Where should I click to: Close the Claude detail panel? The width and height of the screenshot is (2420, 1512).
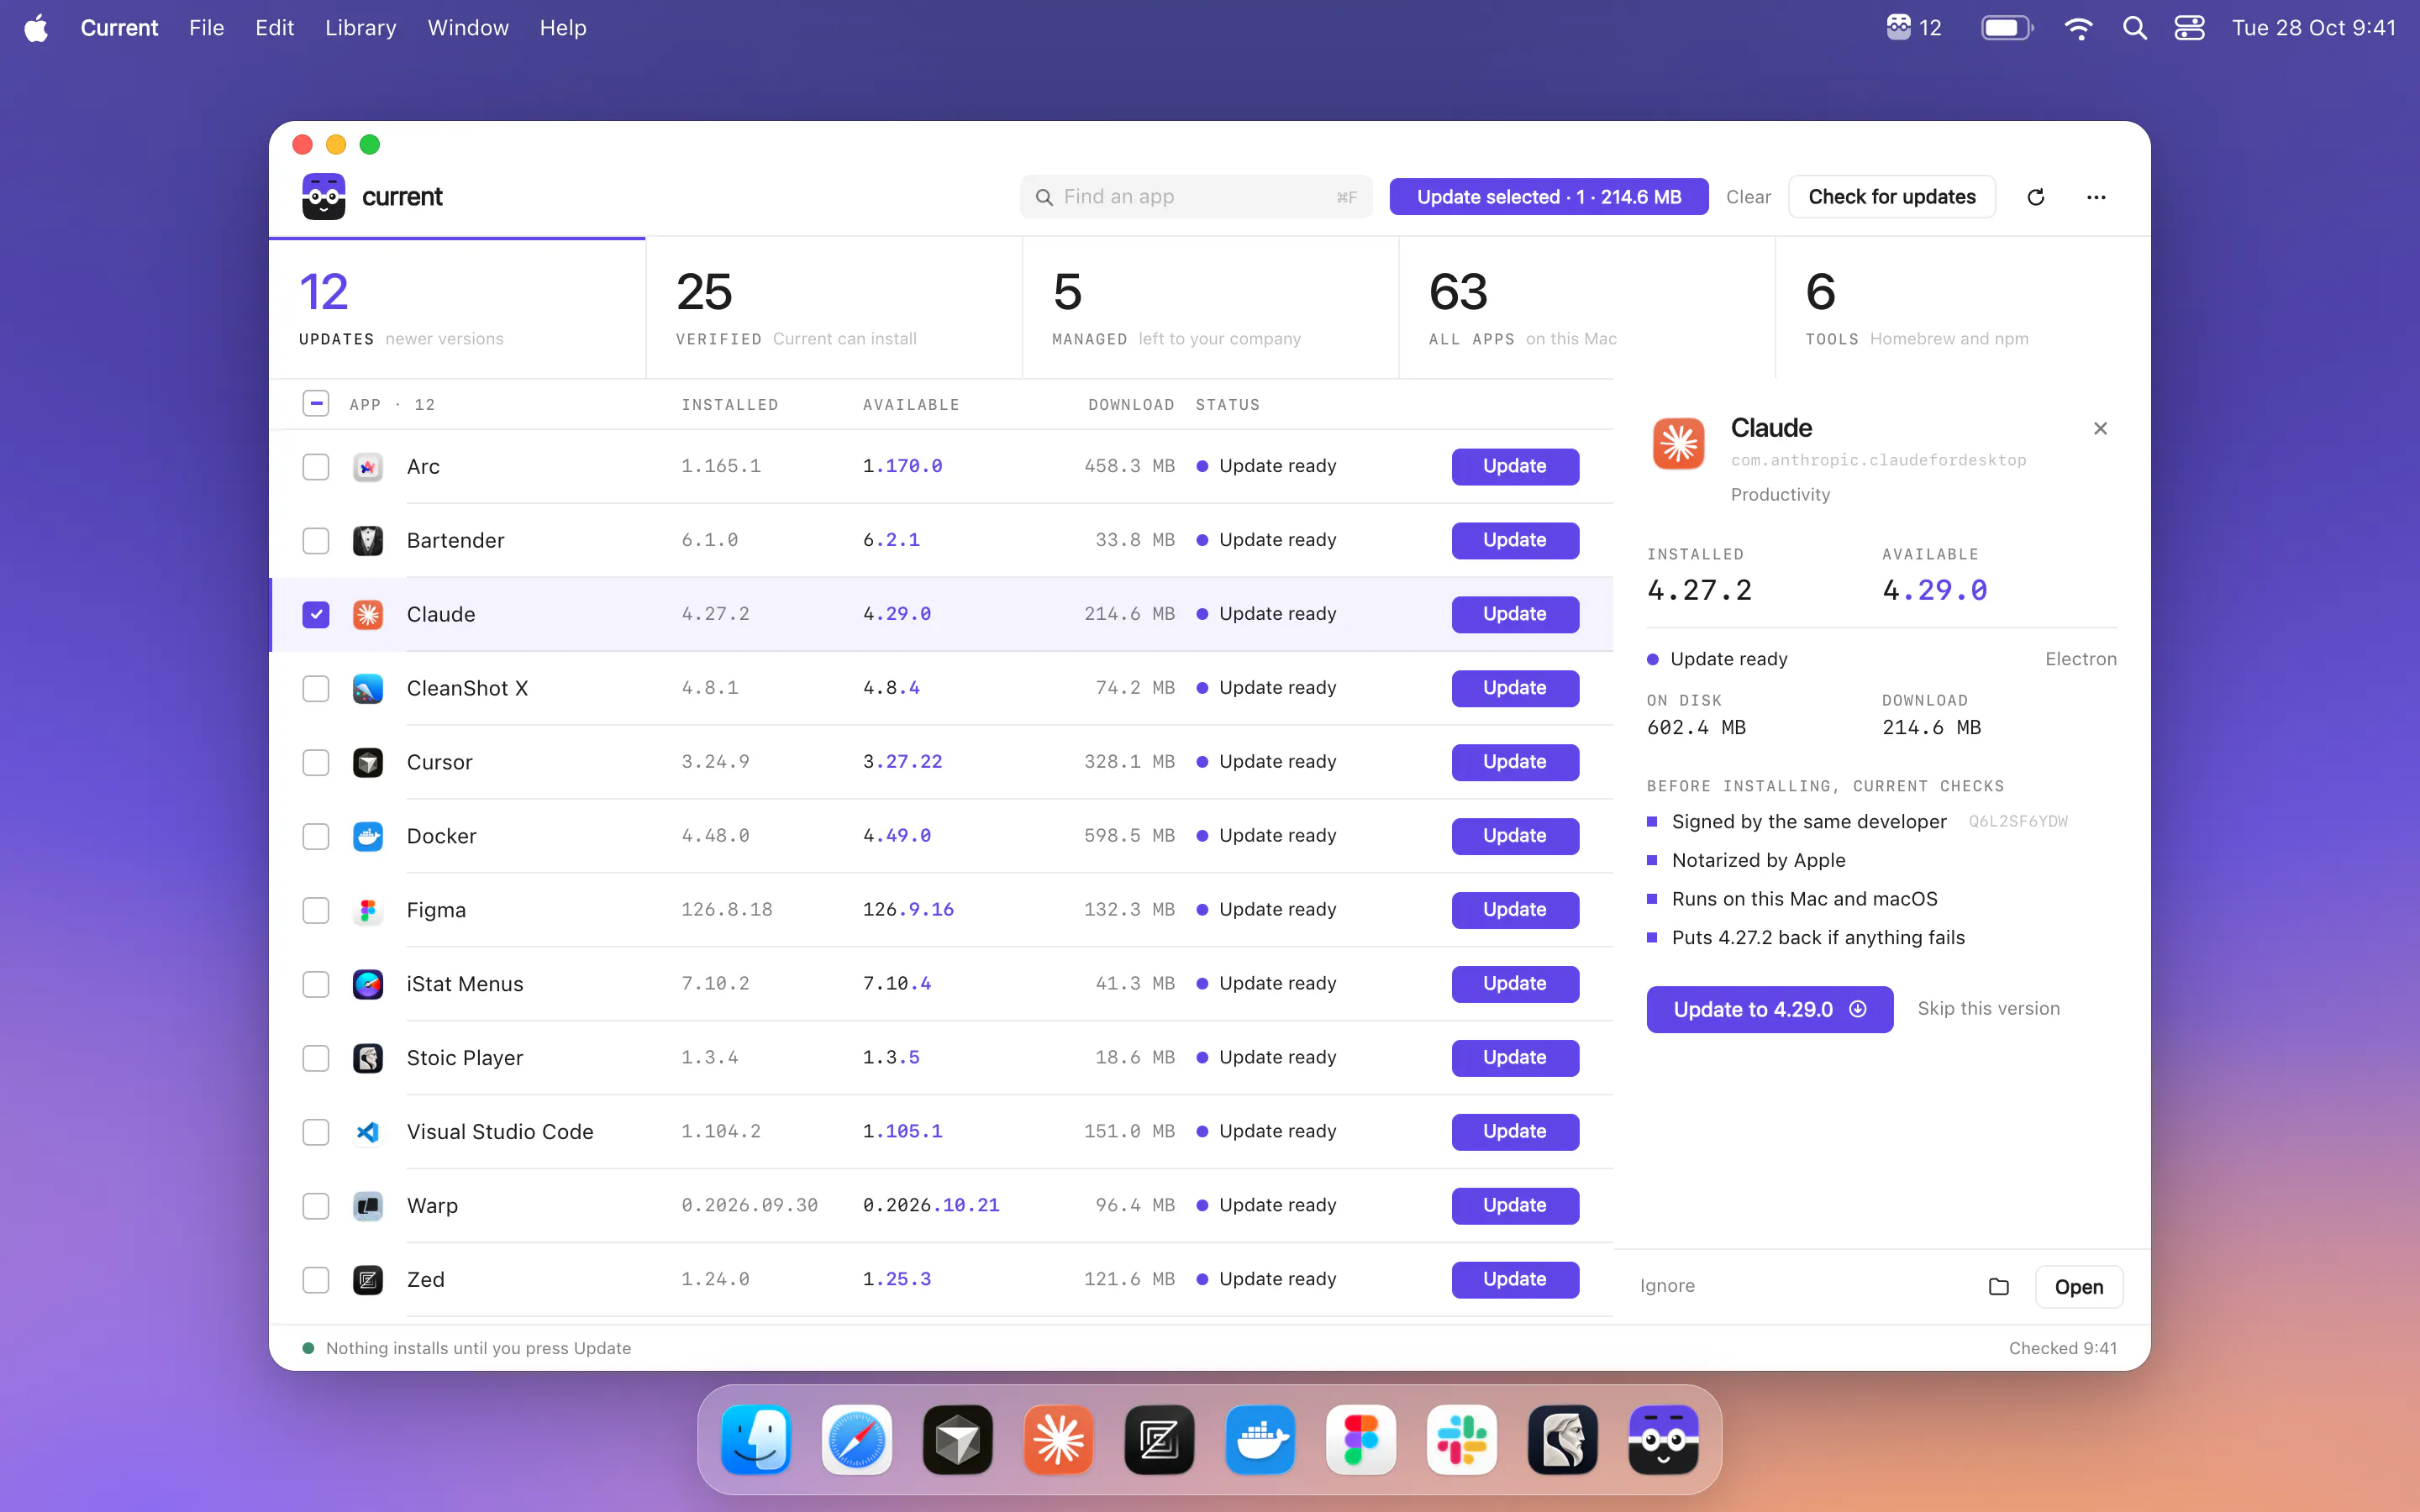click(x=2101, y=429)
